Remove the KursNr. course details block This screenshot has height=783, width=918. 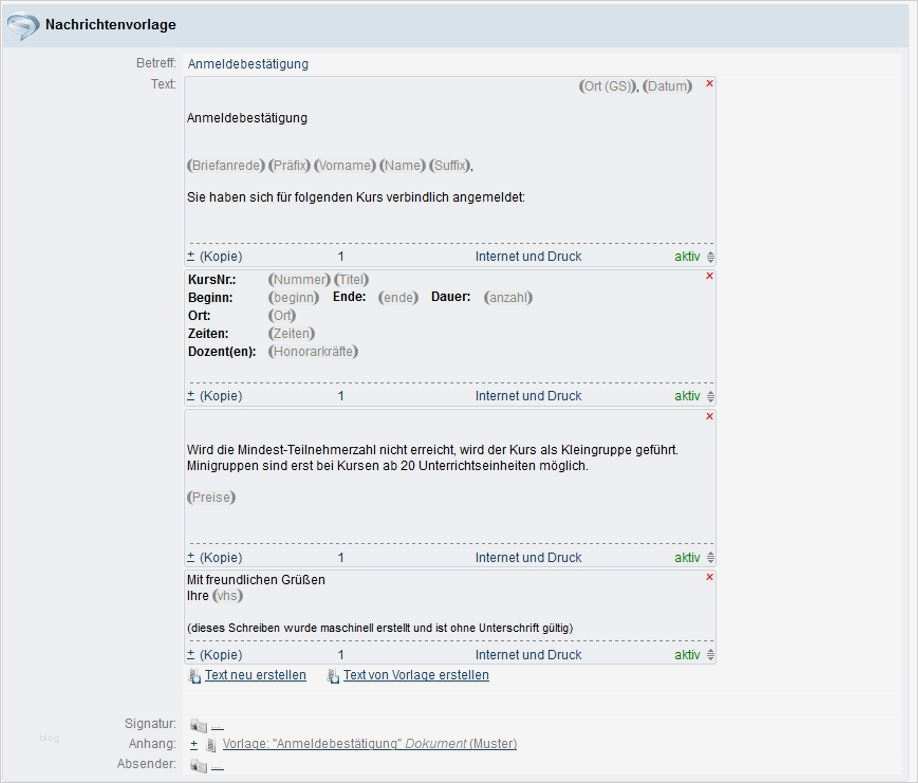(710, 276)
